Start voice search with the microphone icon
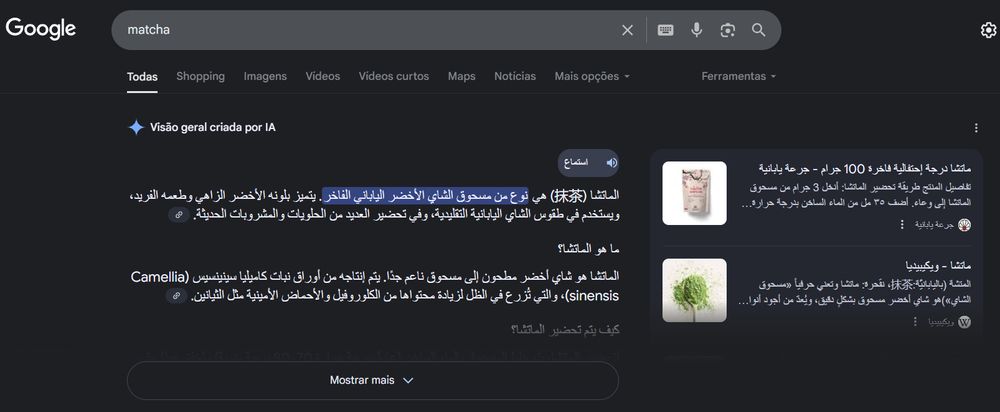This screenshot has width=1000, height=412. point(696,30)
